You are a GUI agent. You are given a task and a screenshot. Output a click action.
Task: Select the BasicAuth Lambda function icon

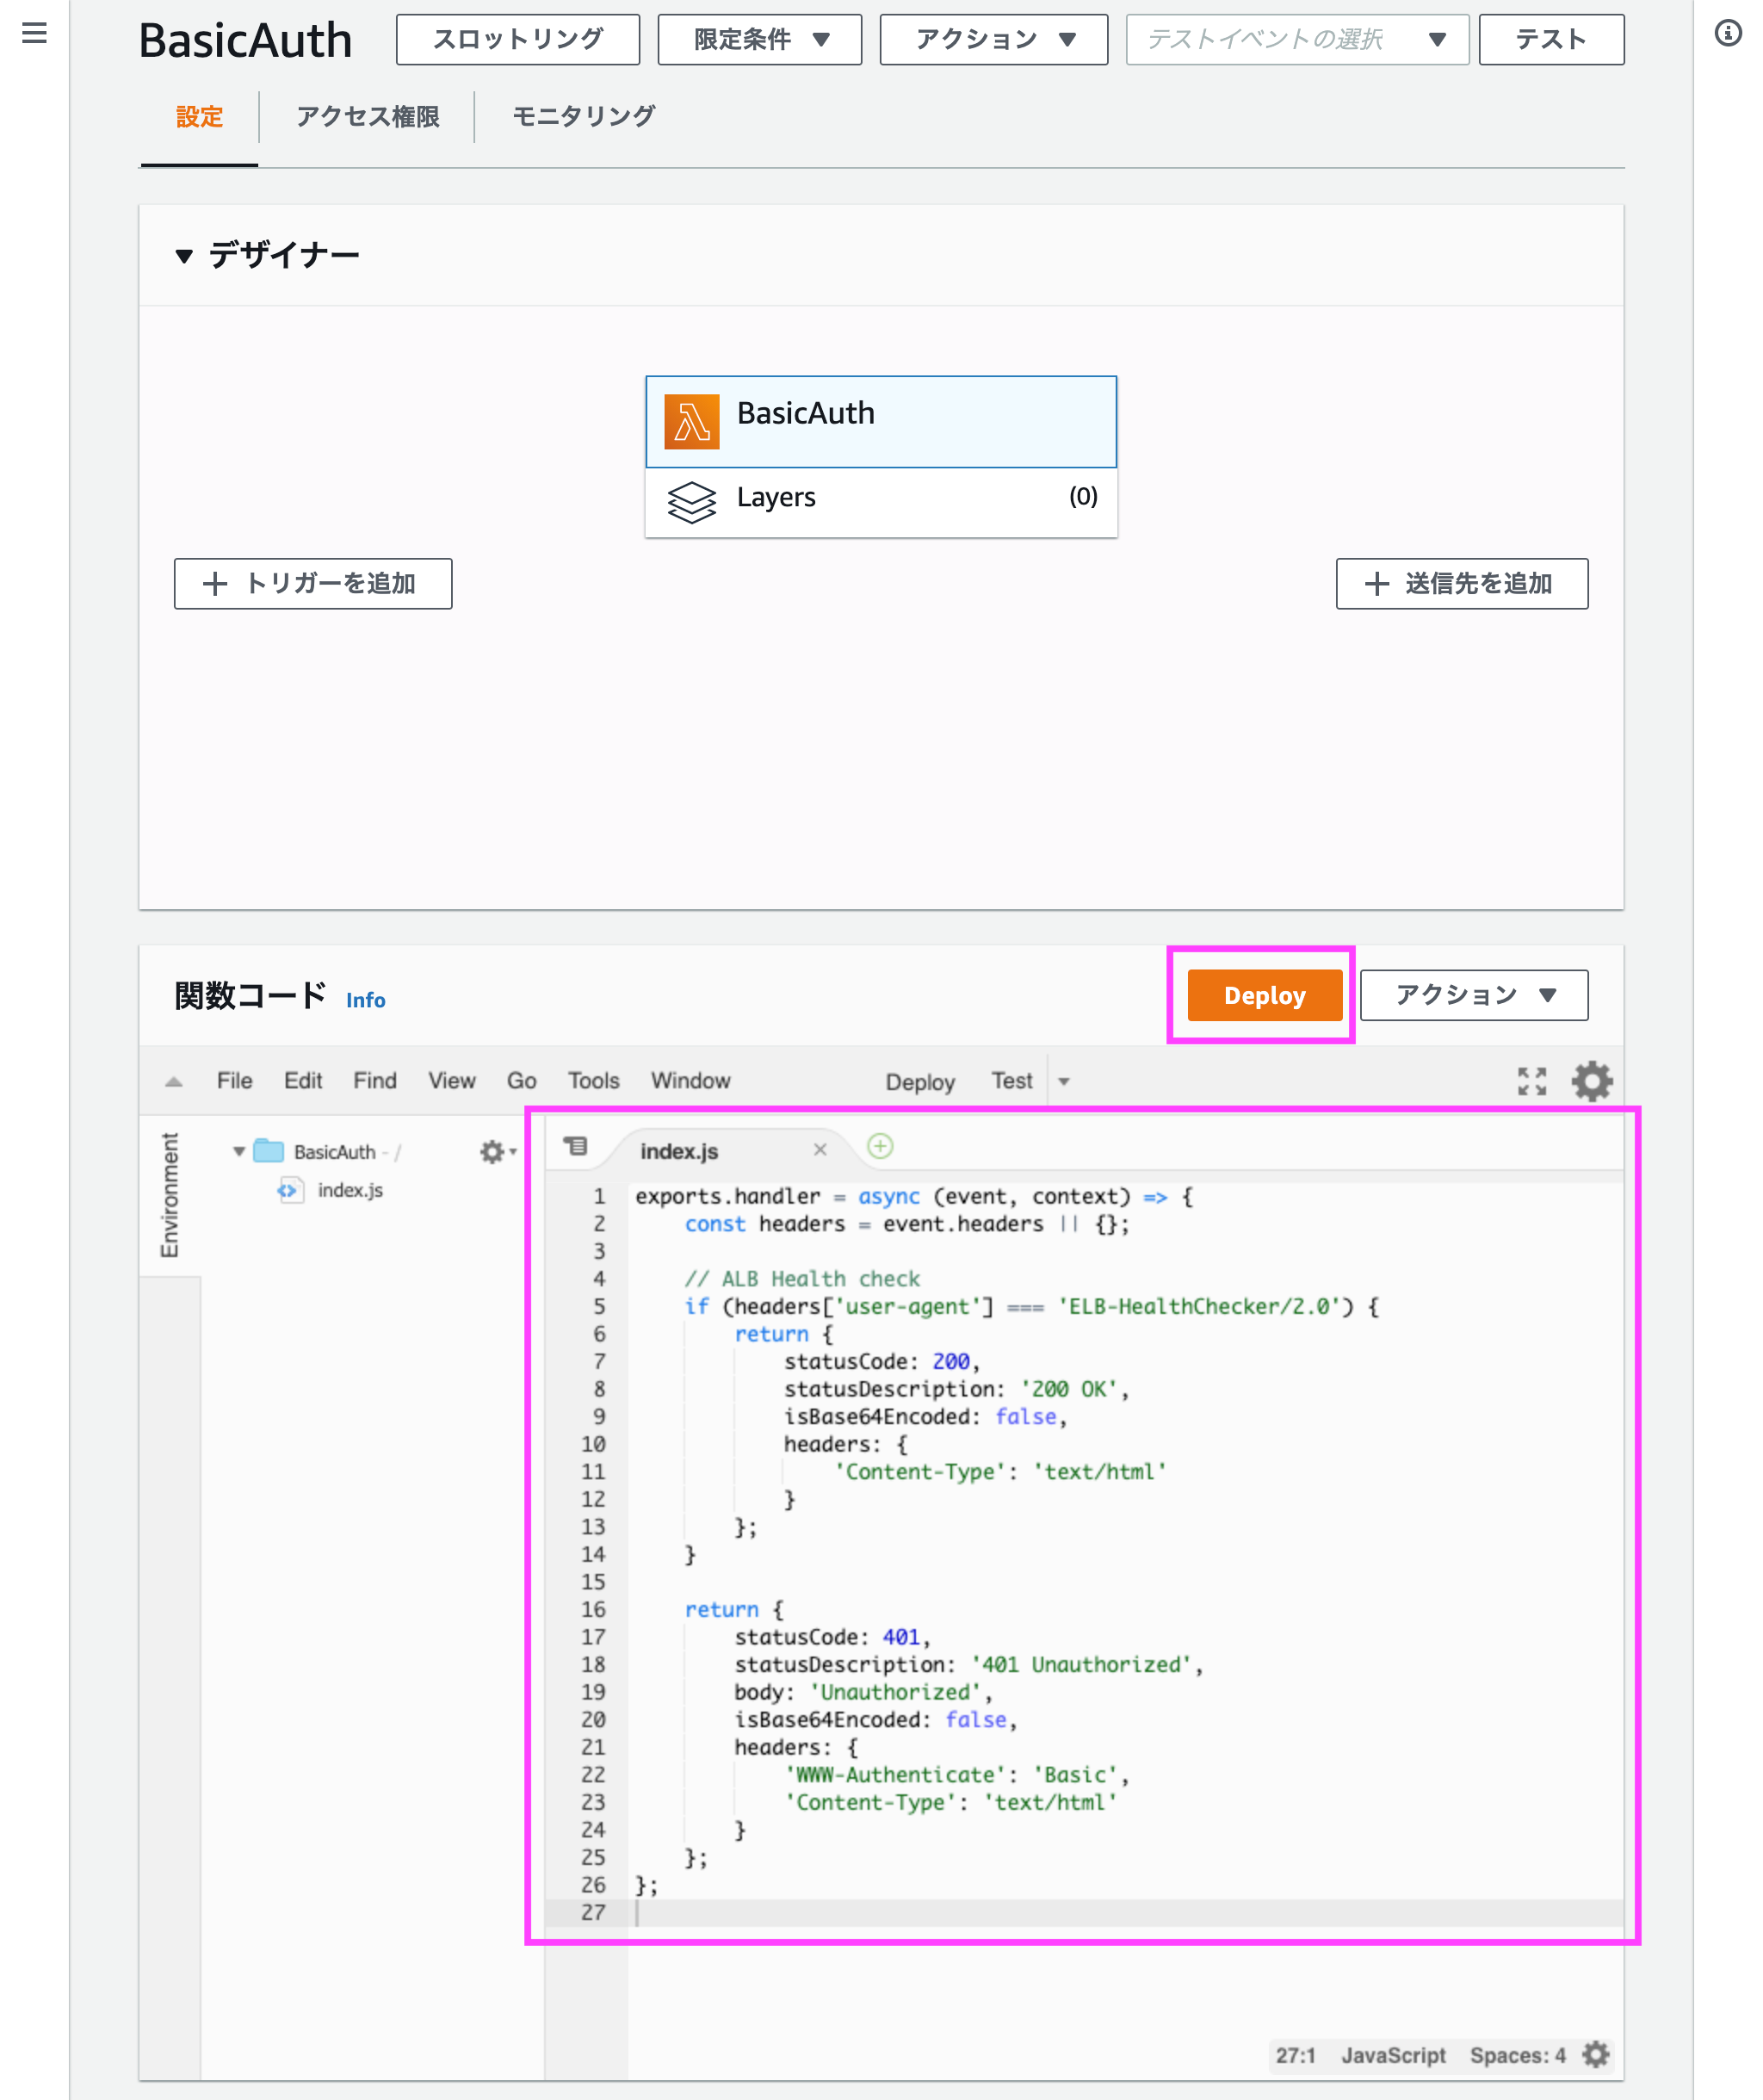click(695, 421)
